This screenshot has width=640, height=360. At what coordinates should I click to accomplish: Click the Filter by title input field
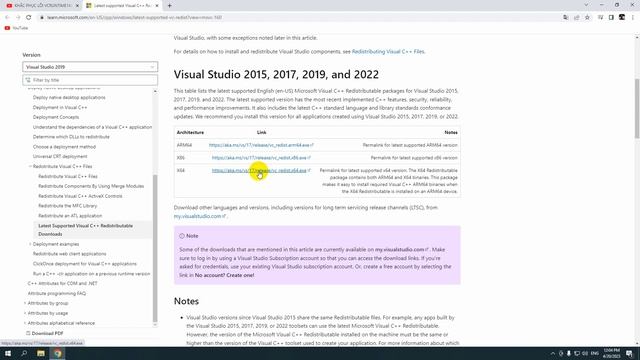click(90, 80)
